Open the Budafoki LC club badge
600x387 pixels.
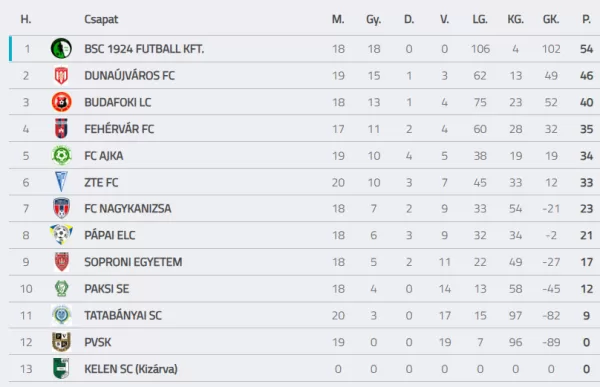[x=61, y=102]
